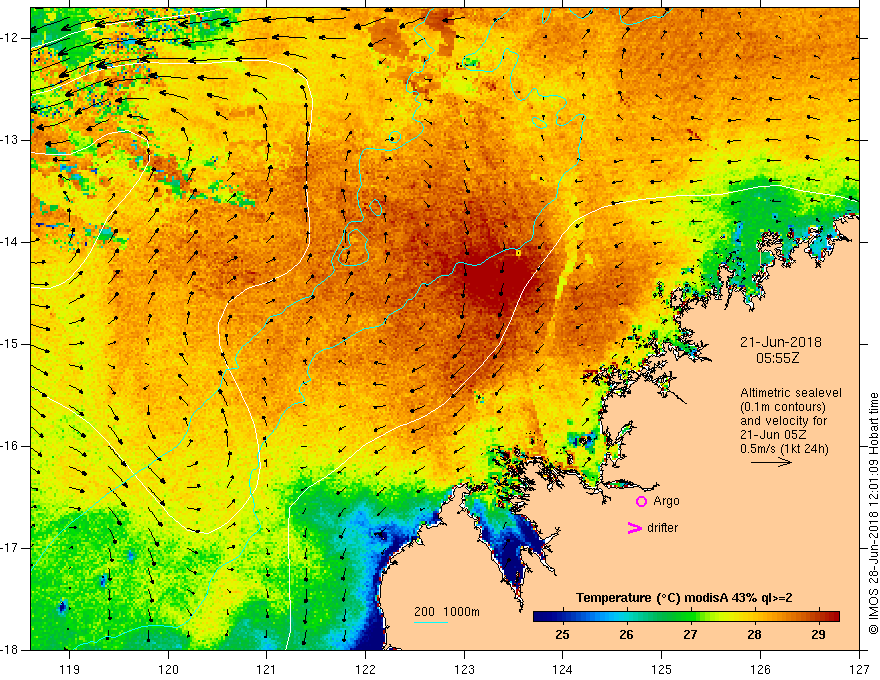This screenshot has width=880, height=680.
Task: Click the longitude axis label 123
Action: (x=464, y=669)
